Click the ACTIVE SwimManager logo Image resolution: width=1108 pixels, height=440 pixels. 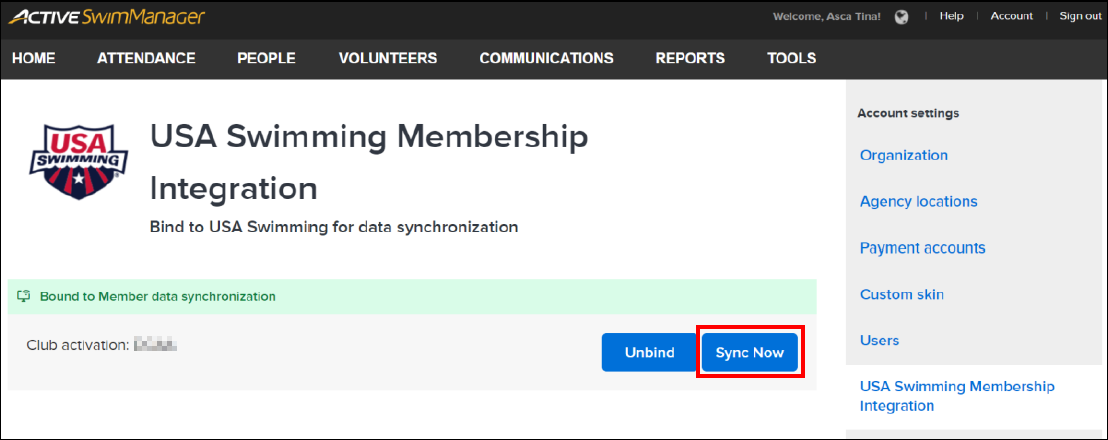pos(107,16)
